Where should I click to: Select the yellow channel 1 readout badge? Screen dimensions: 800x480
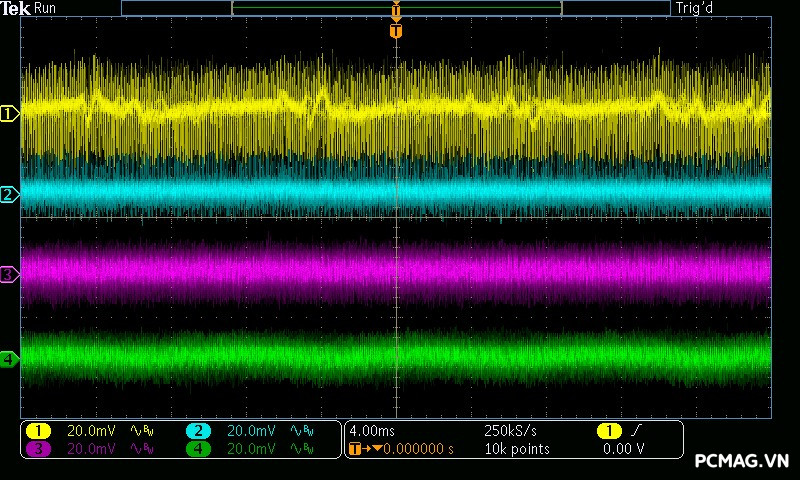[x=38, y=431]
